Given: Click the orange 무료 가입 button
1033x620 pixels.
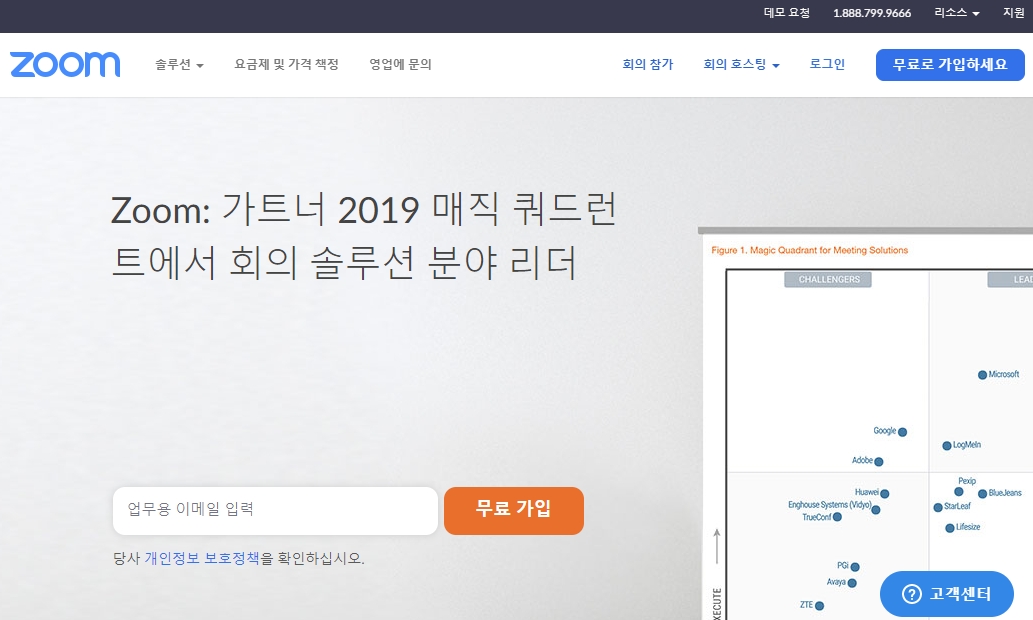Looking at the screenshot, I should 514,511.
